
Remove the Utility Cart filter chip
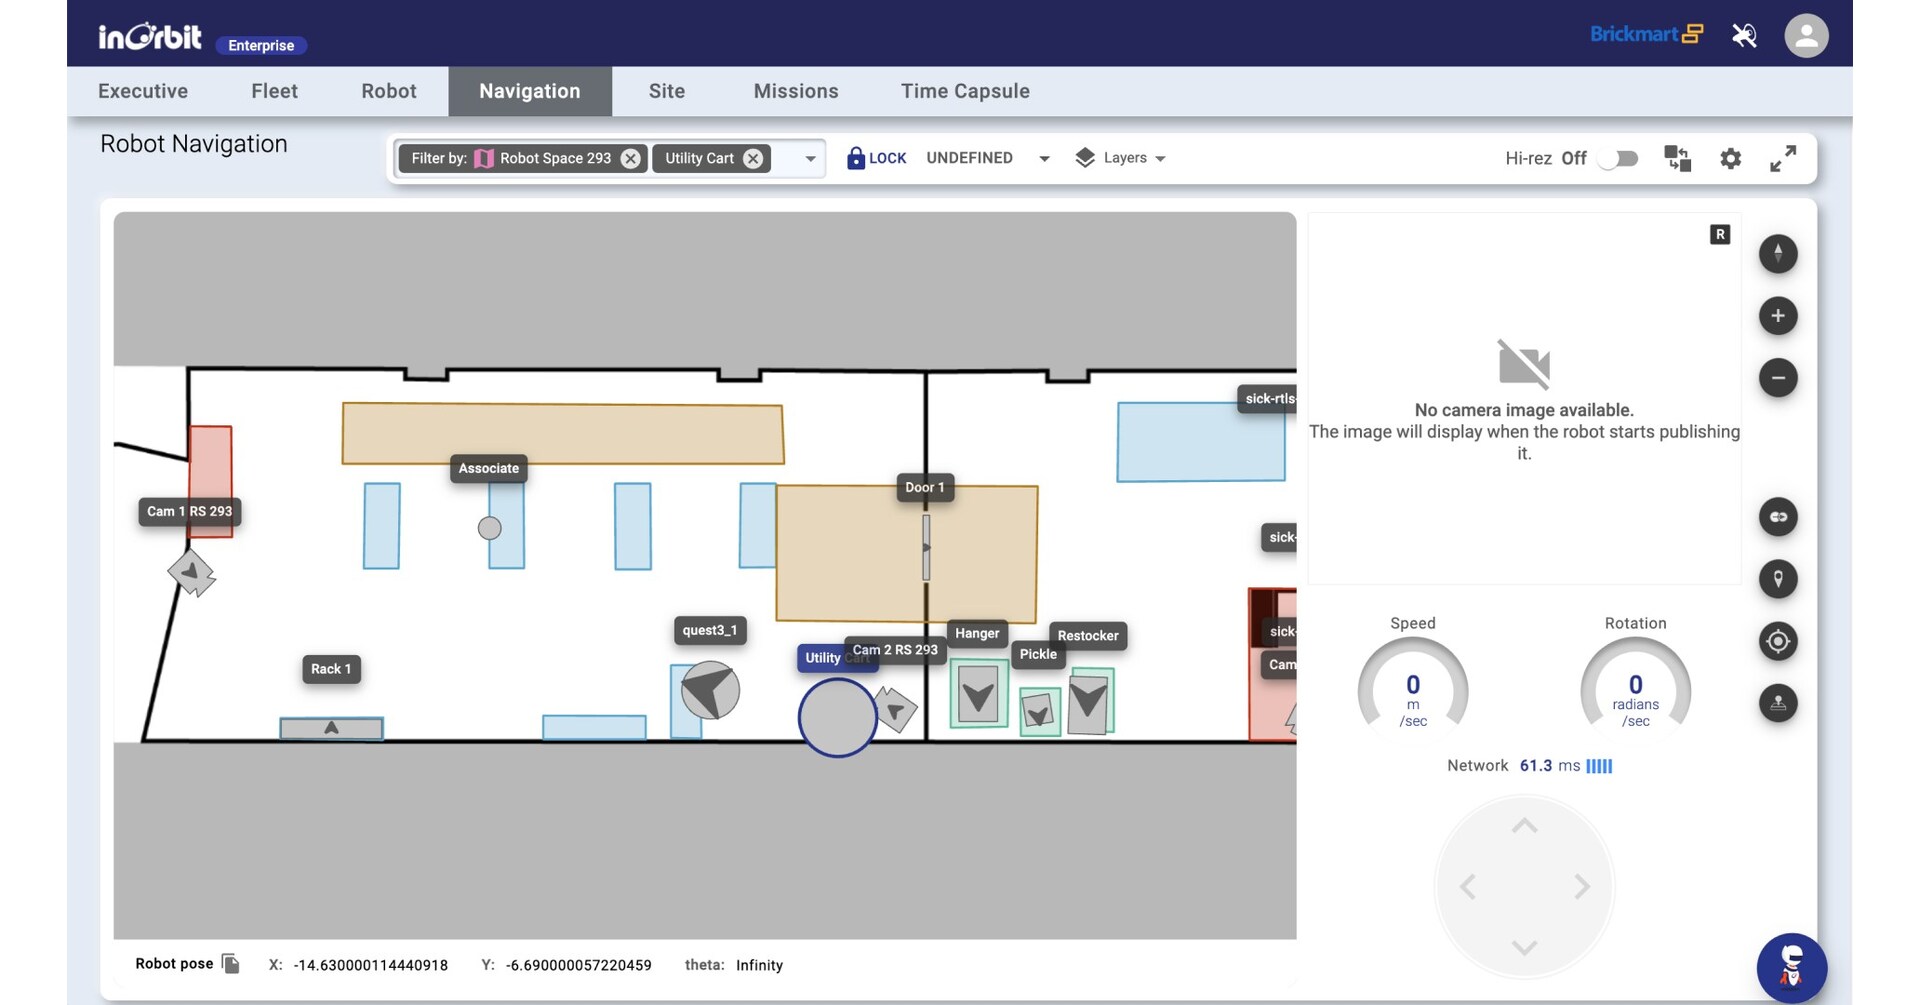755,158
